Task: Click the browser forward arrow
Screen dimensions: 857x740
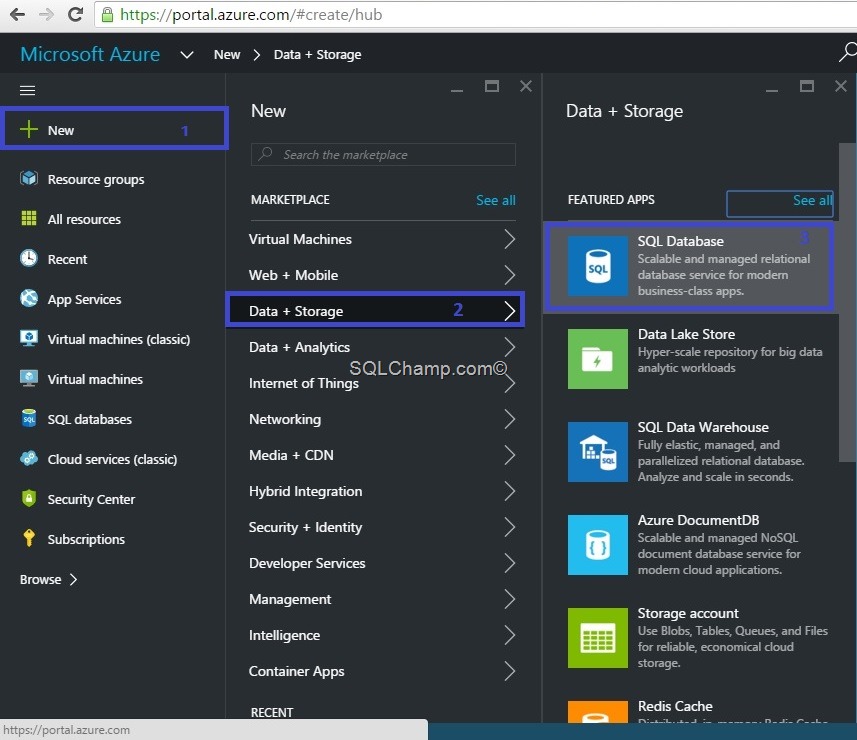Action: click(46, 14)
